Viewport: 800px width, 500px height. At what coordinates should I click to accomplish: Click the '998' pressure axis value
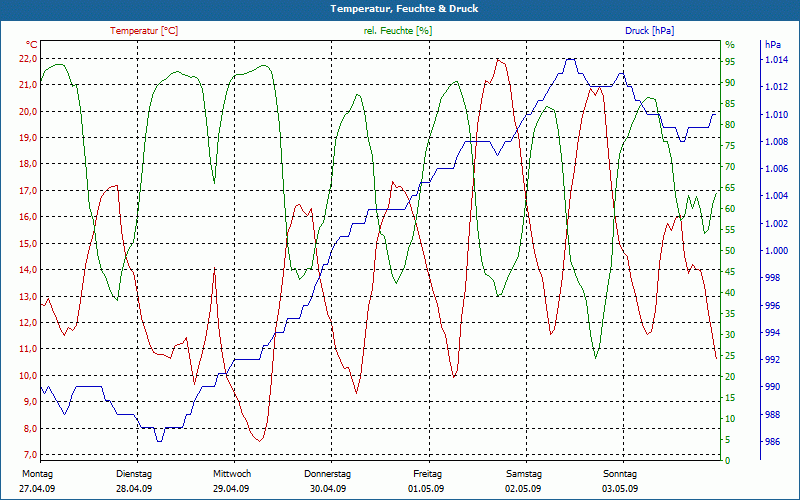(x=772, y=278)
